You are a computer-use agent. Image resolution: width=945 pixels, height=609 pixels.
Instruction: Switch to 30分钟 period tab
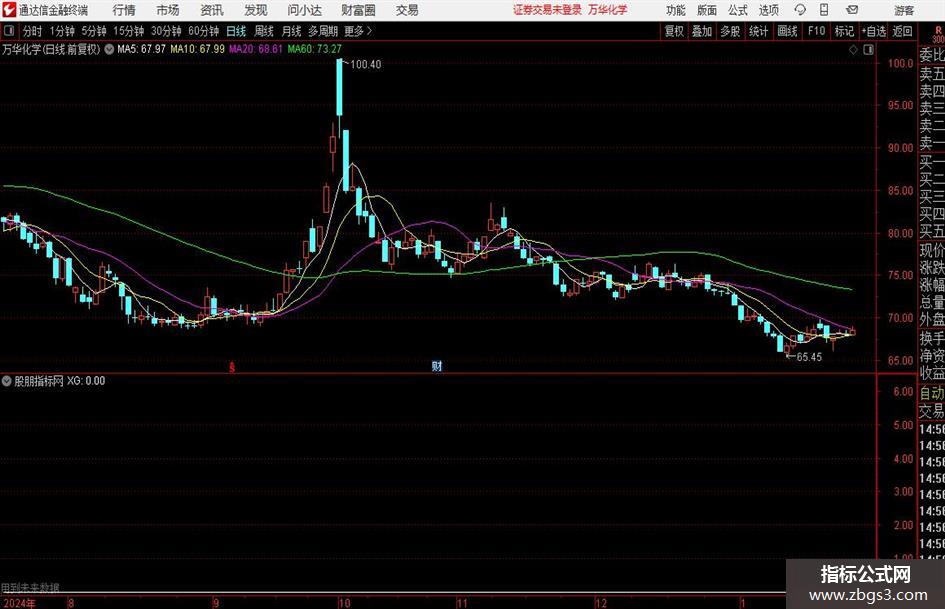[166, 31]
